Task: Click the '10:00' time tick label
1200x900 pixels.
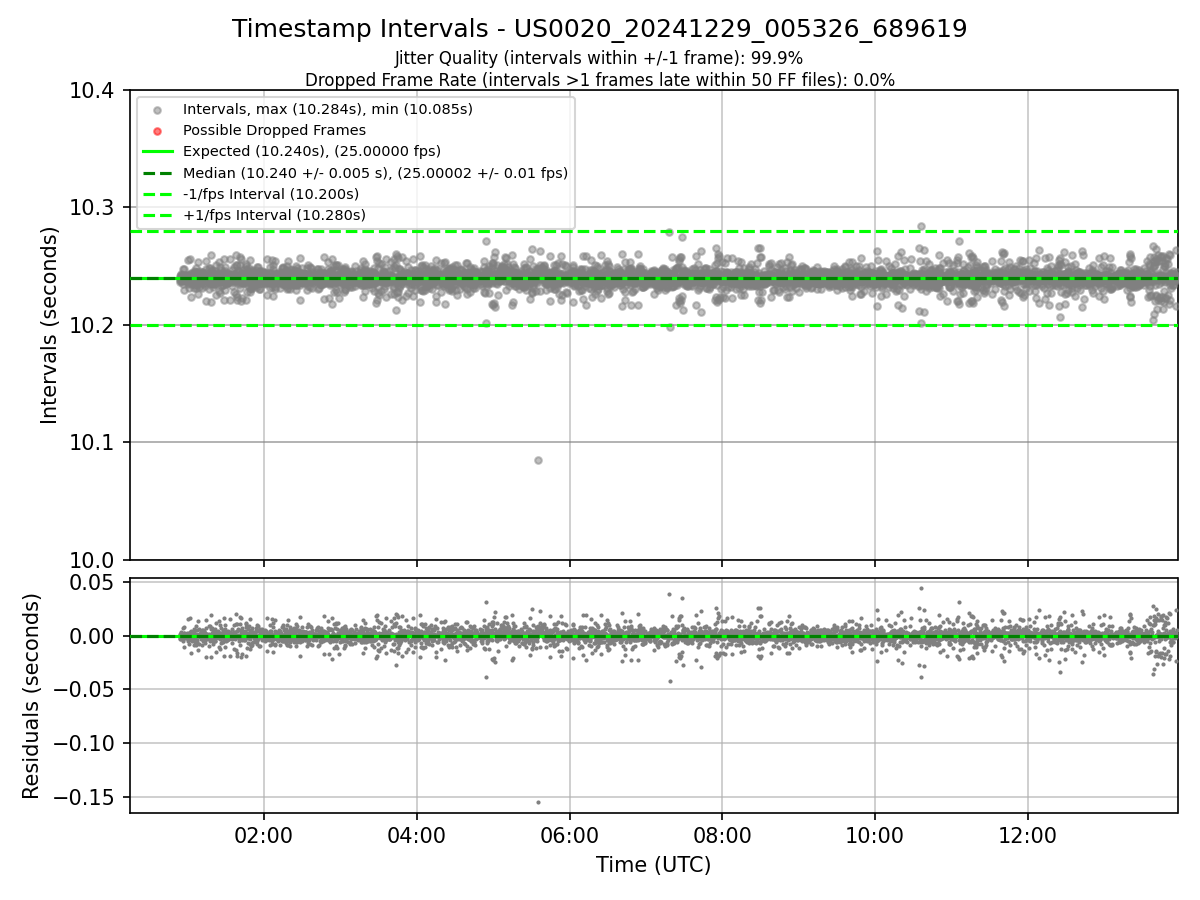Action: point(875,835)
